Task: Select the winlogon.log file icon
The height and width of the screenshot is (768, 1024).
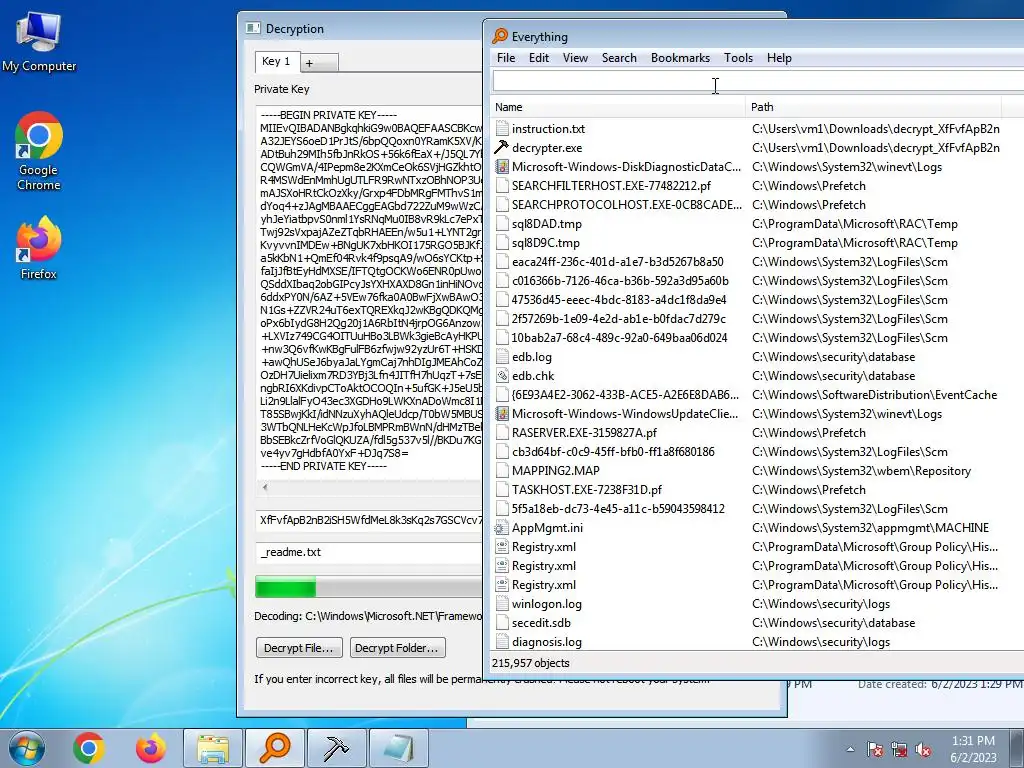Action: [502, 604]
